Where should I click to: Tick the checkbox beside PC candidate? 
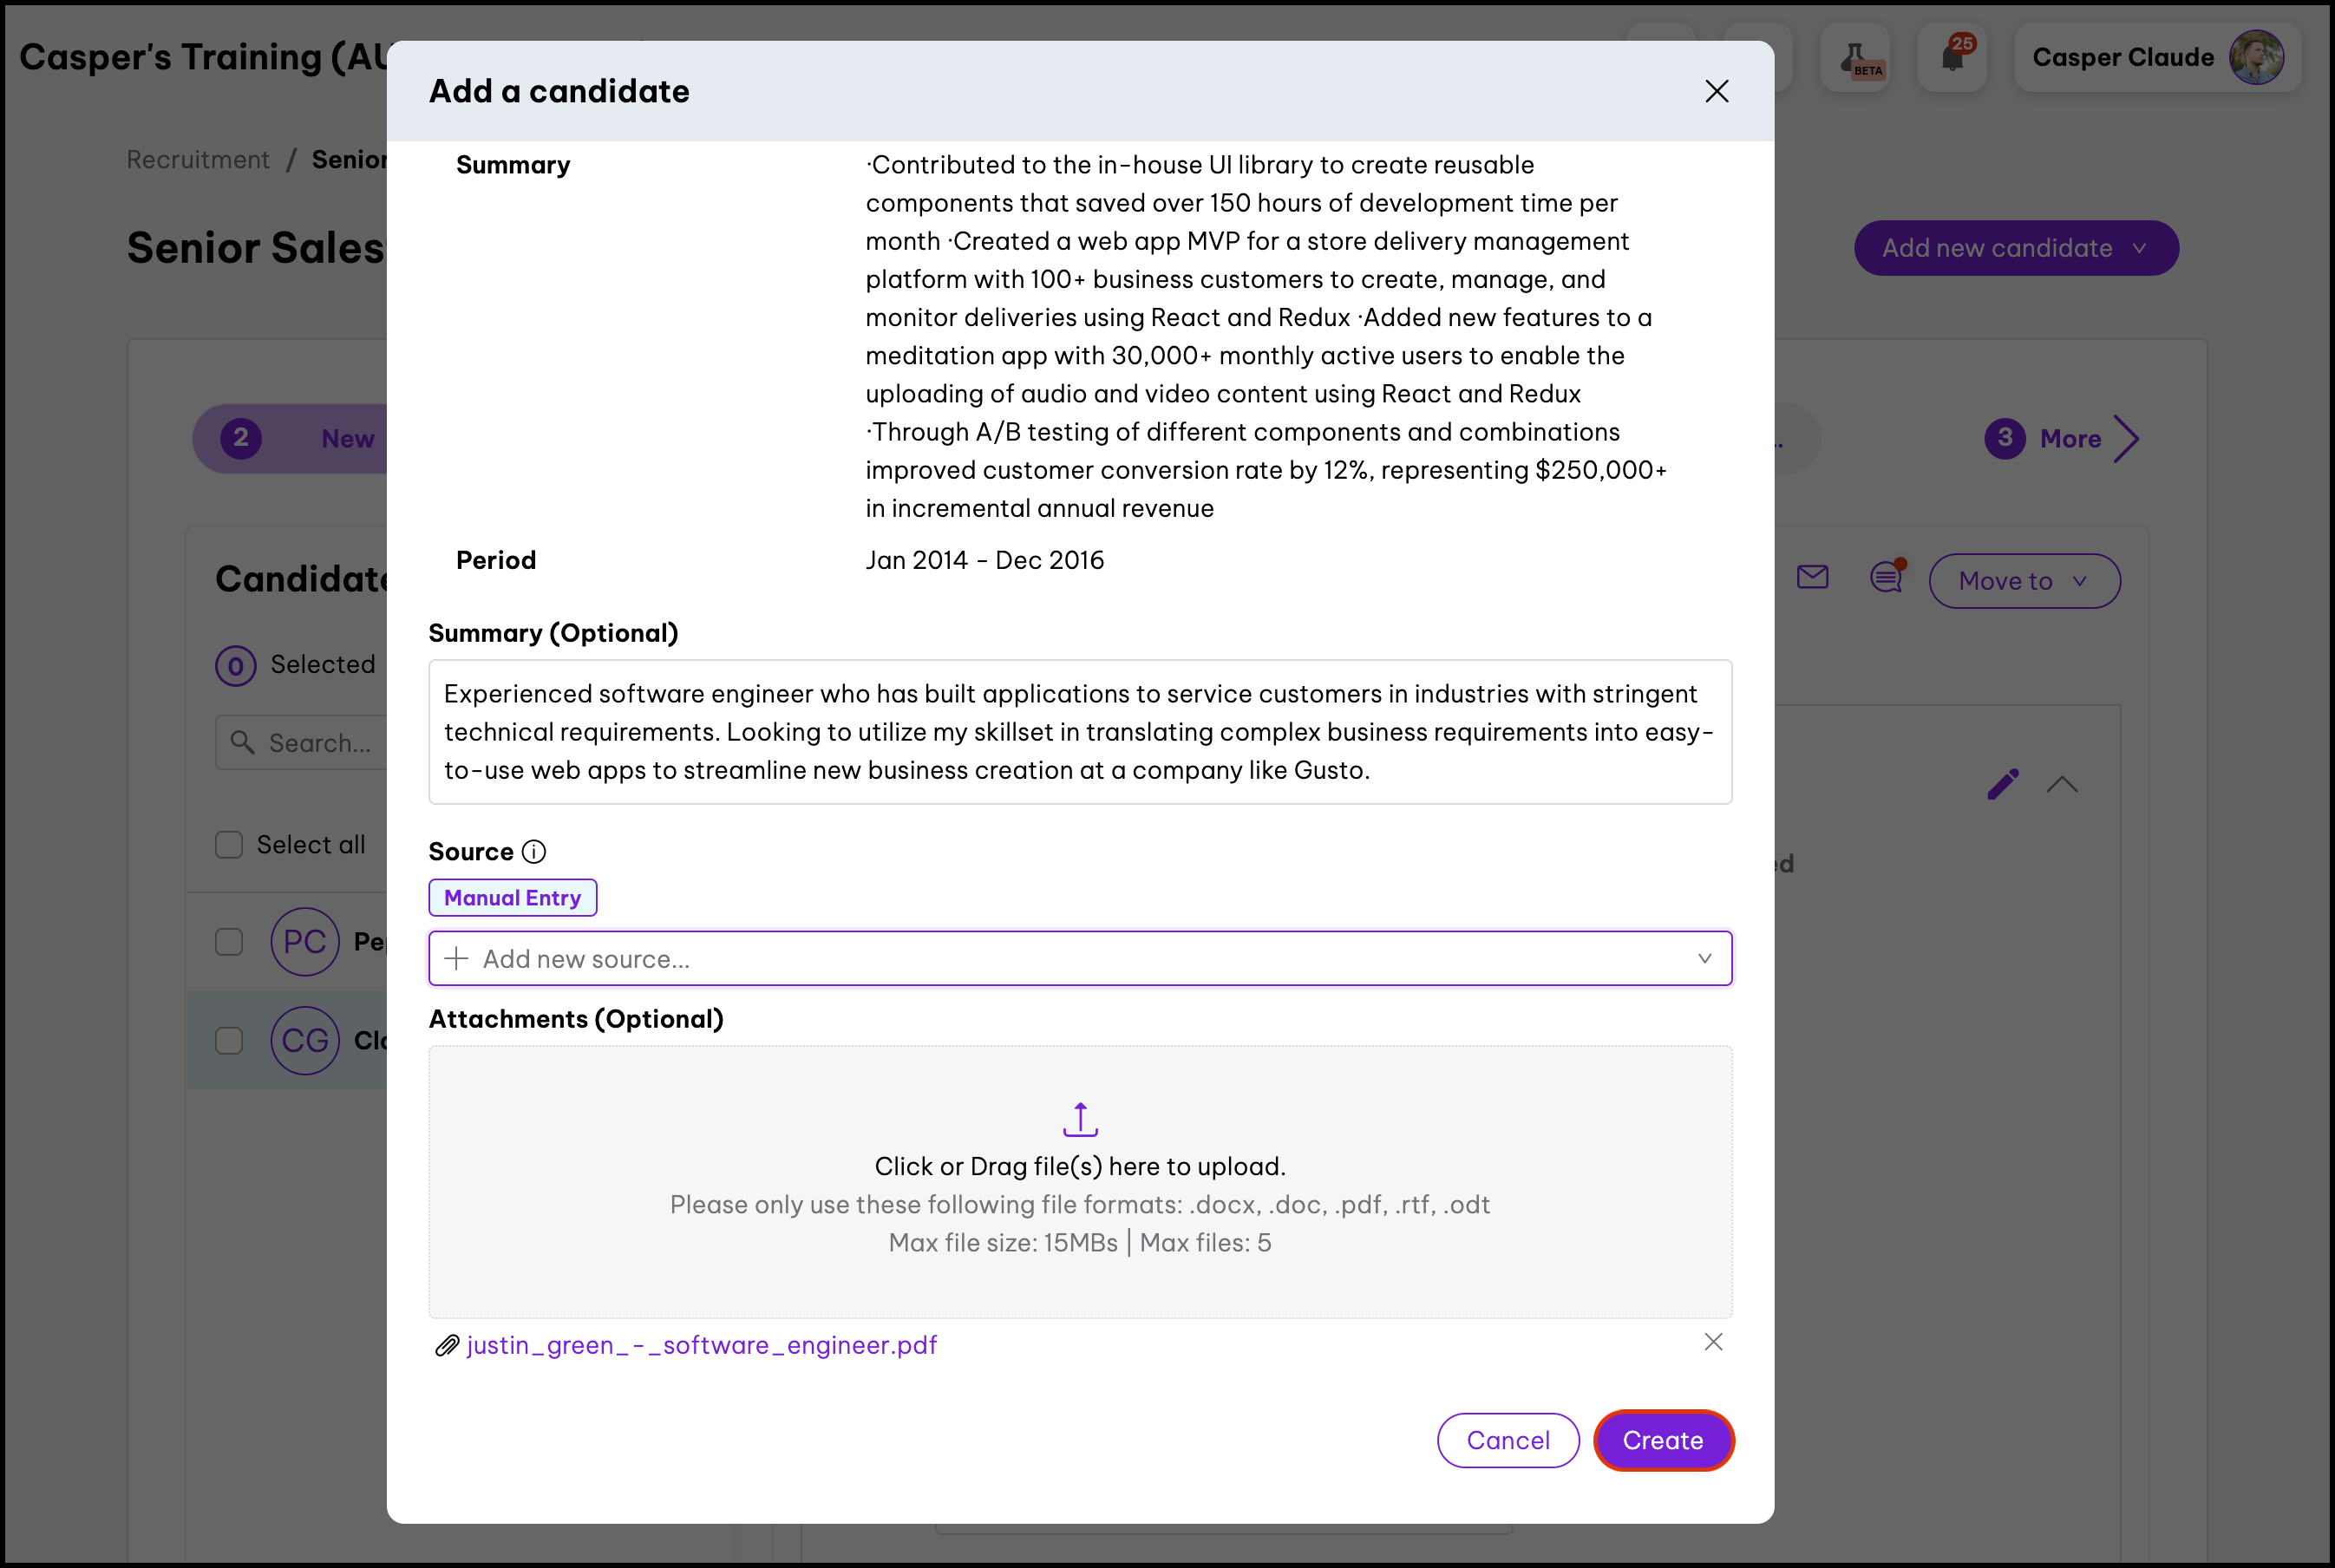229,942
